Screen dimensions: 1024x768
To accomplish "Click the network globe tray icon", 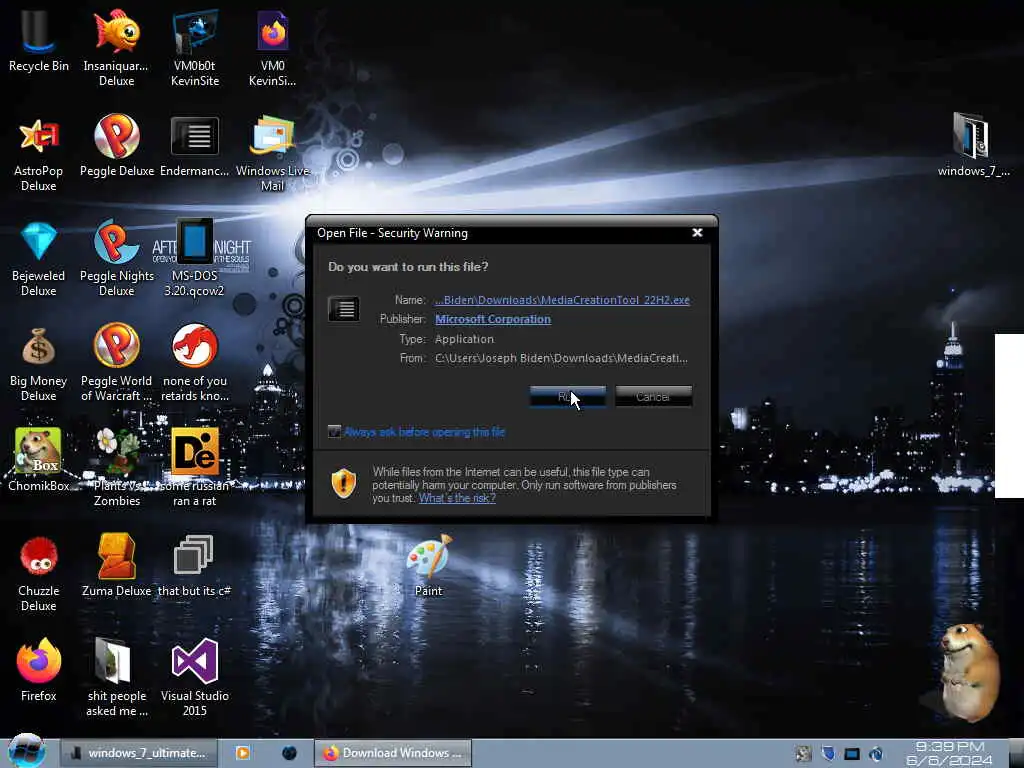I will [876, 754].
